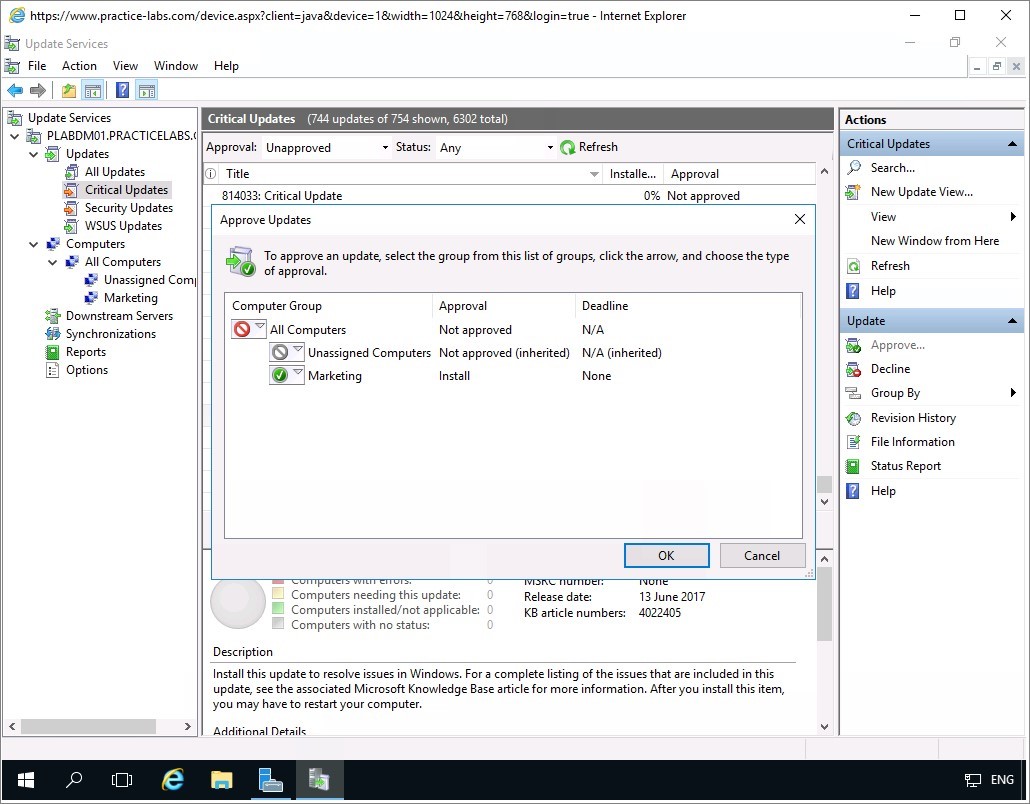This screenshot has height=804, width=1030.
Task: Open the View menu in menu bar
Action: tap(125, 66)
